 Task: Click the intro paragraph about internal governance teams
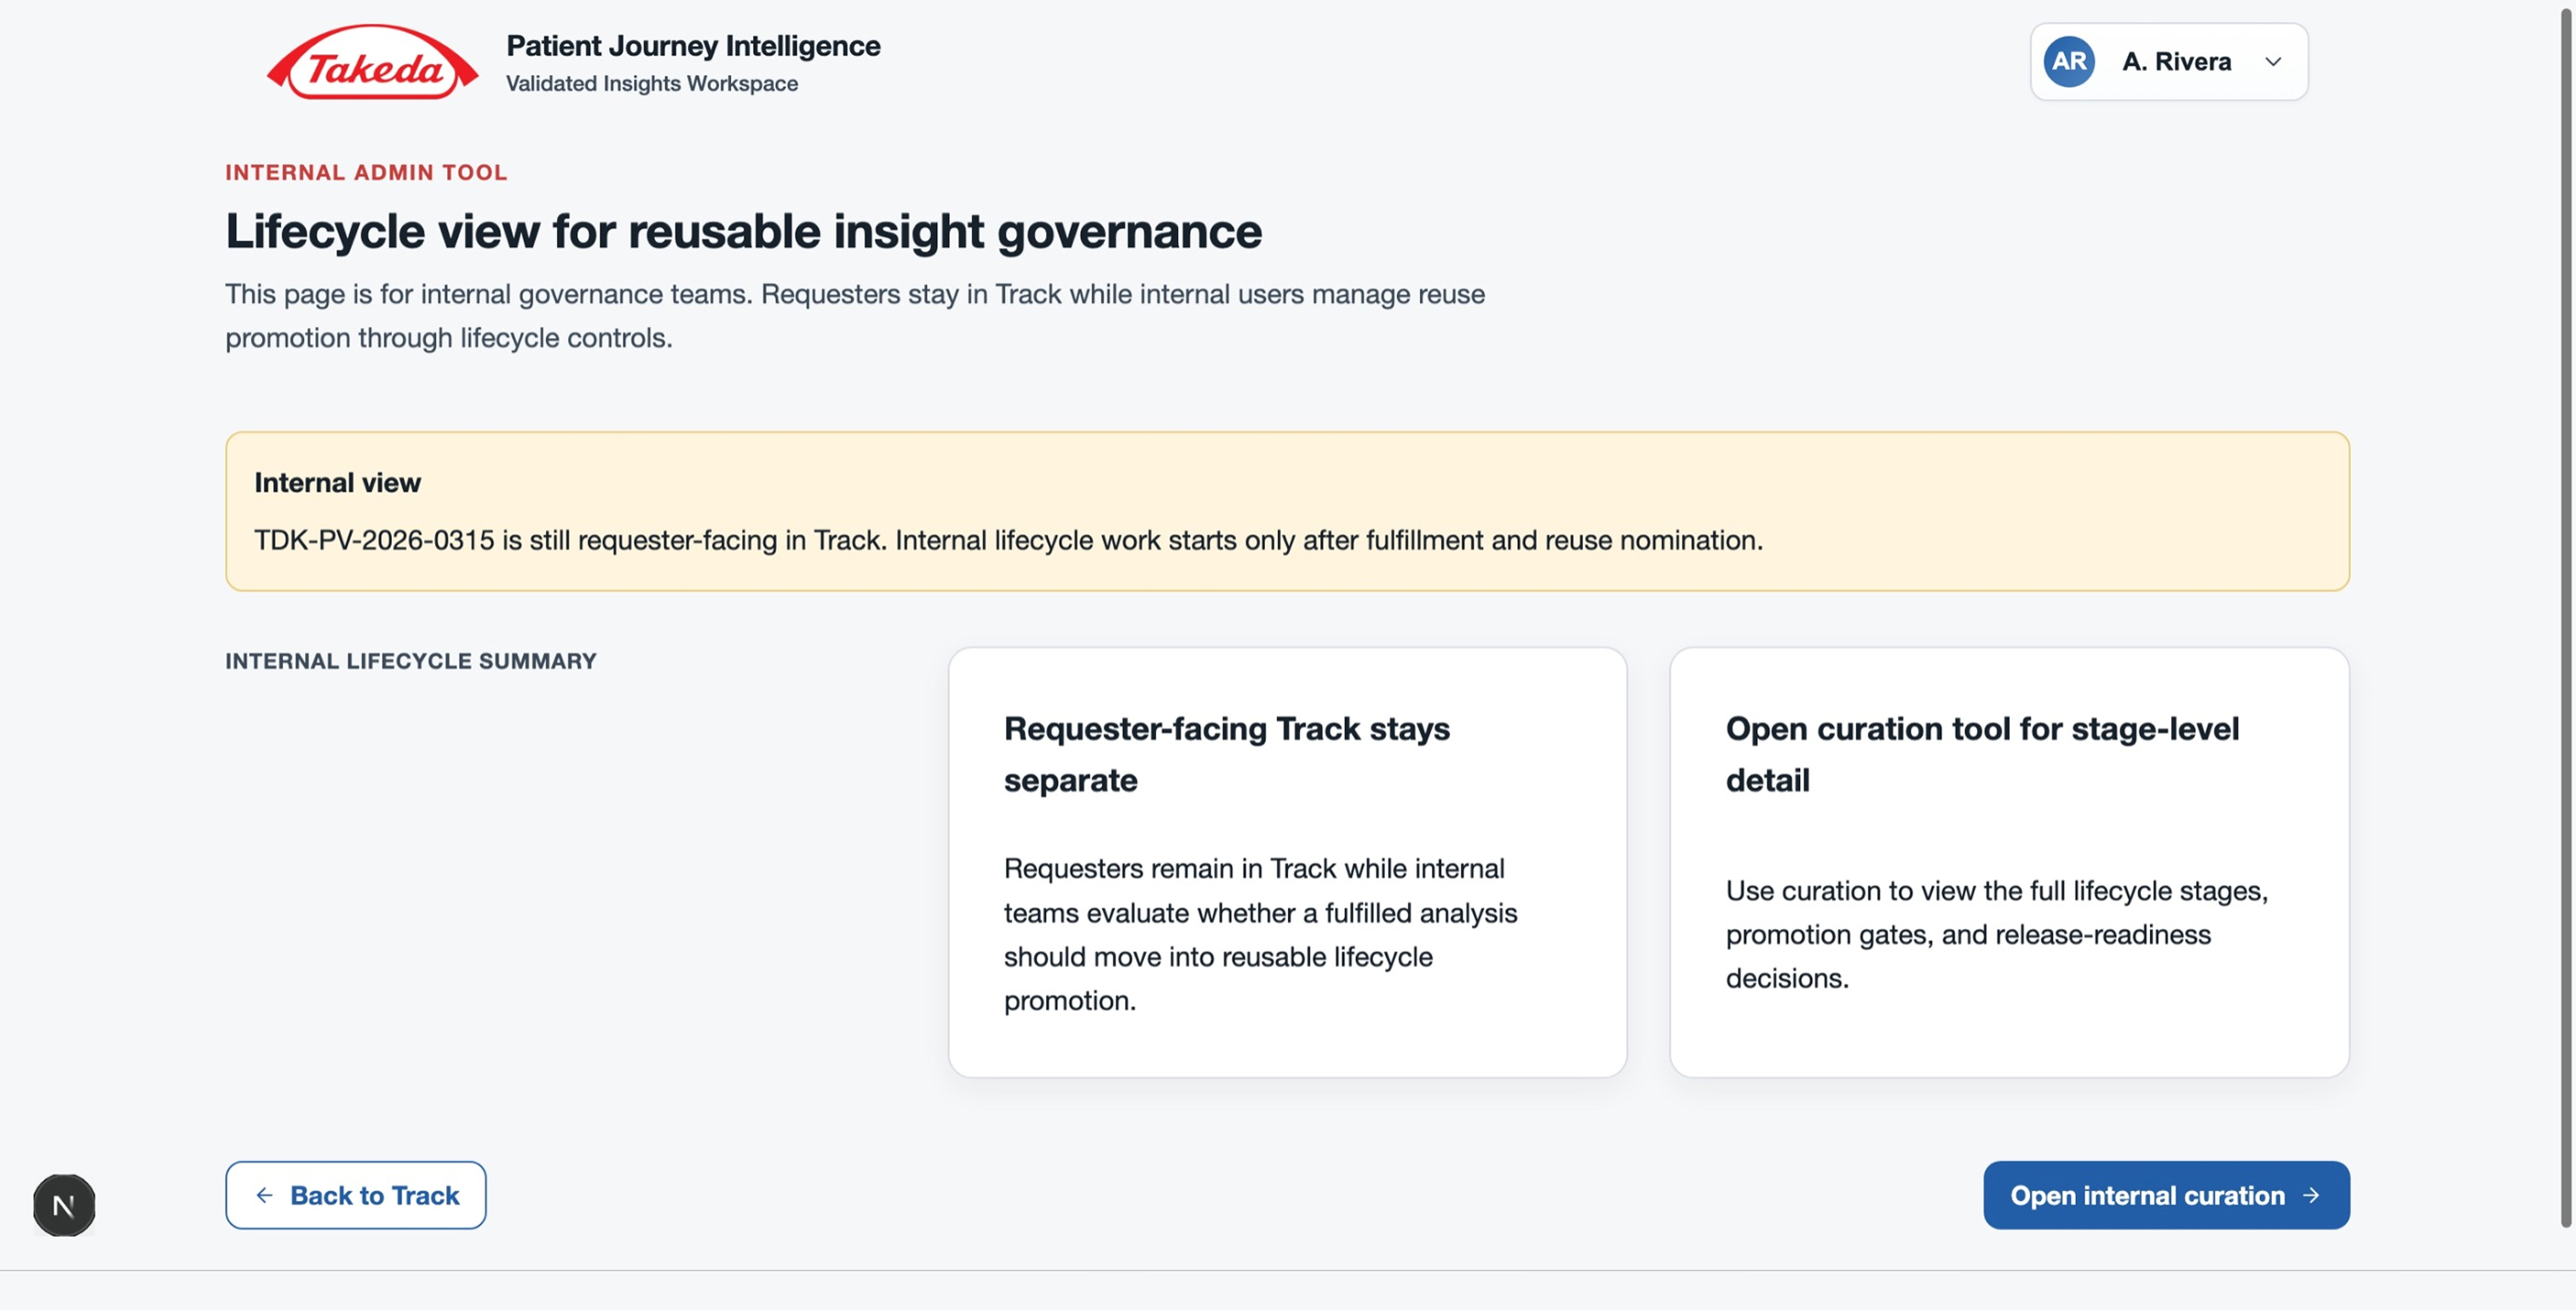855,316
